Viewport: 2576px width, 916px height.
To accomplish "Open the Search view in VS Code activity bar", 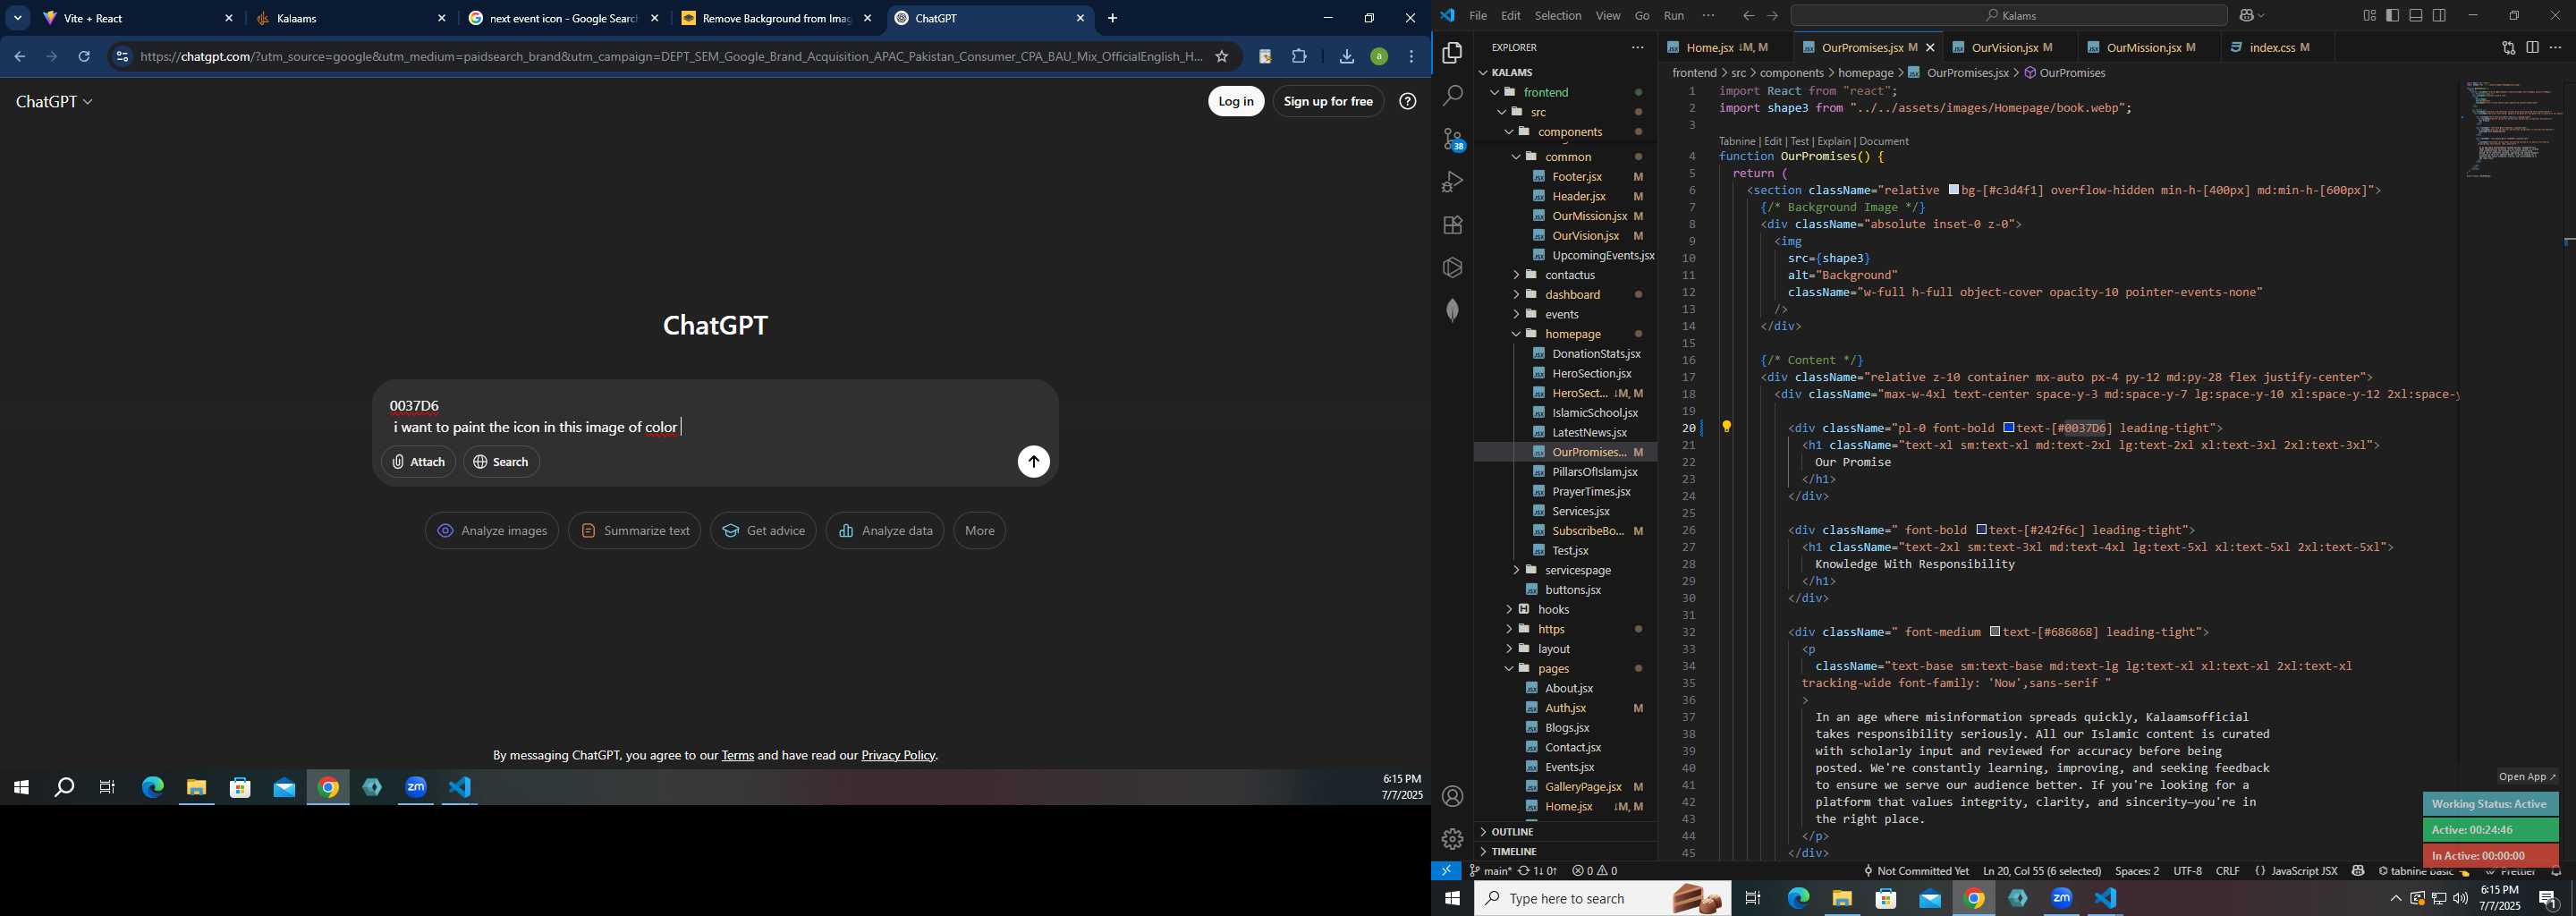I will 1453,96.
